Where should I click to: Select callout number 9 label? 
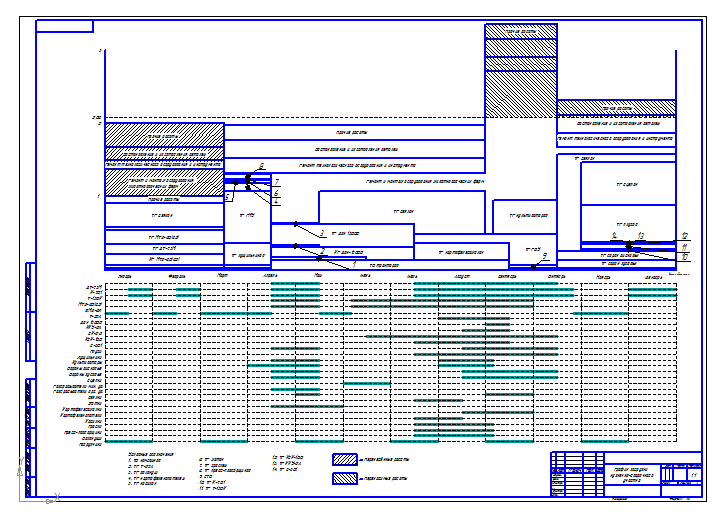545,256
